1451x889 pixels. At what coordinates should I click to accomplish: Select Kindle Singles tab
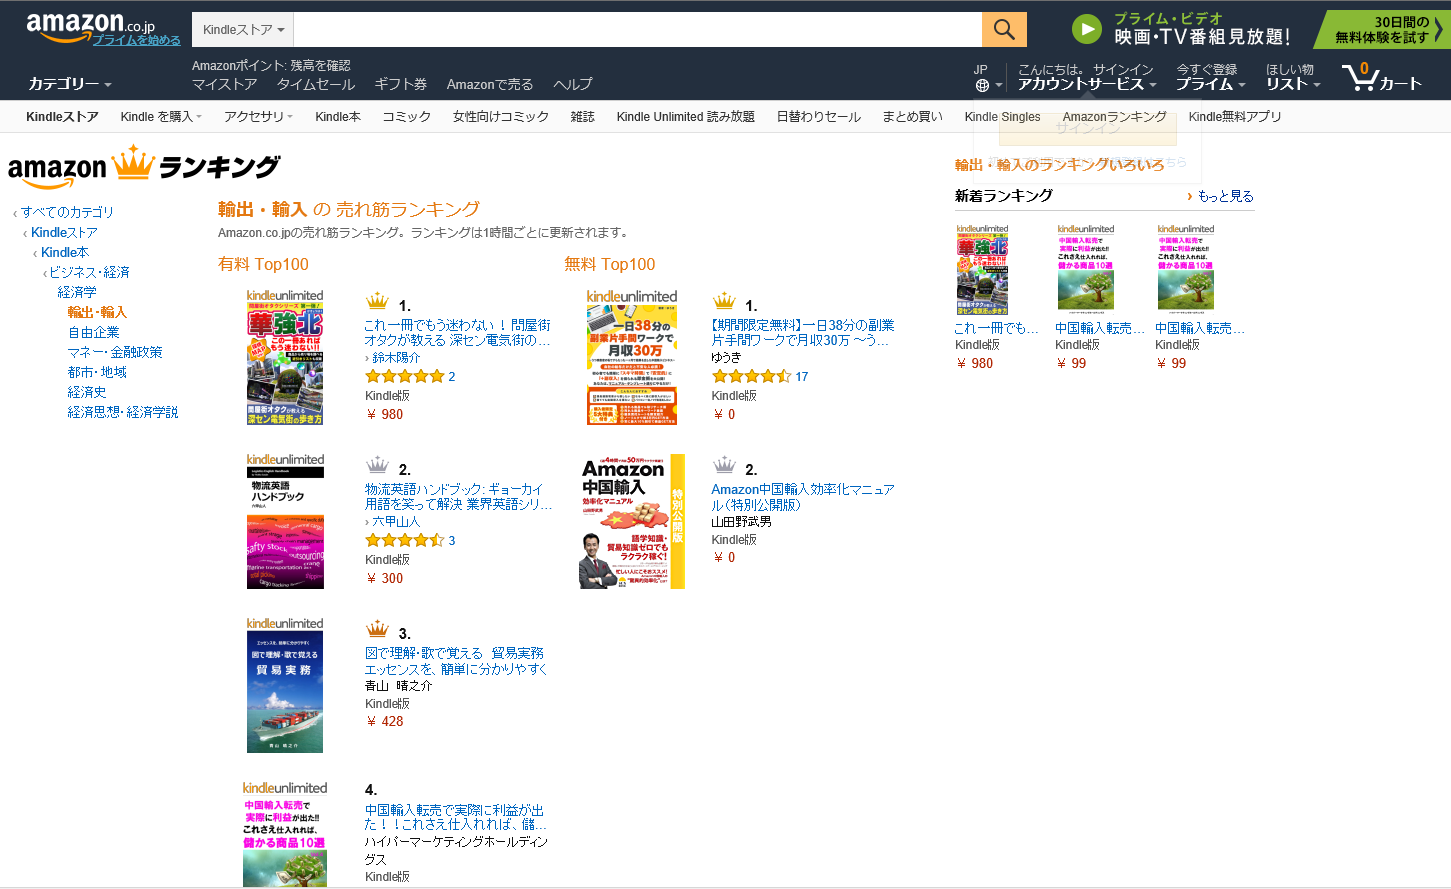[x=1002, y=117]
